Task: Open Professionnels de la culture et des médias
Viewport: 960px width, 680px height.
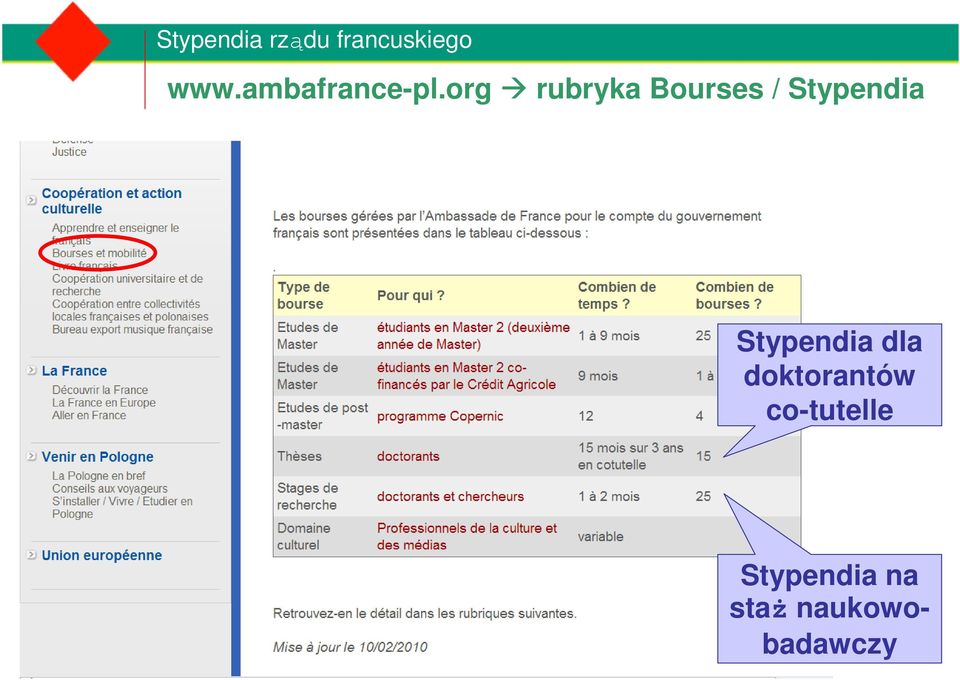Action: tap(467, 536)
